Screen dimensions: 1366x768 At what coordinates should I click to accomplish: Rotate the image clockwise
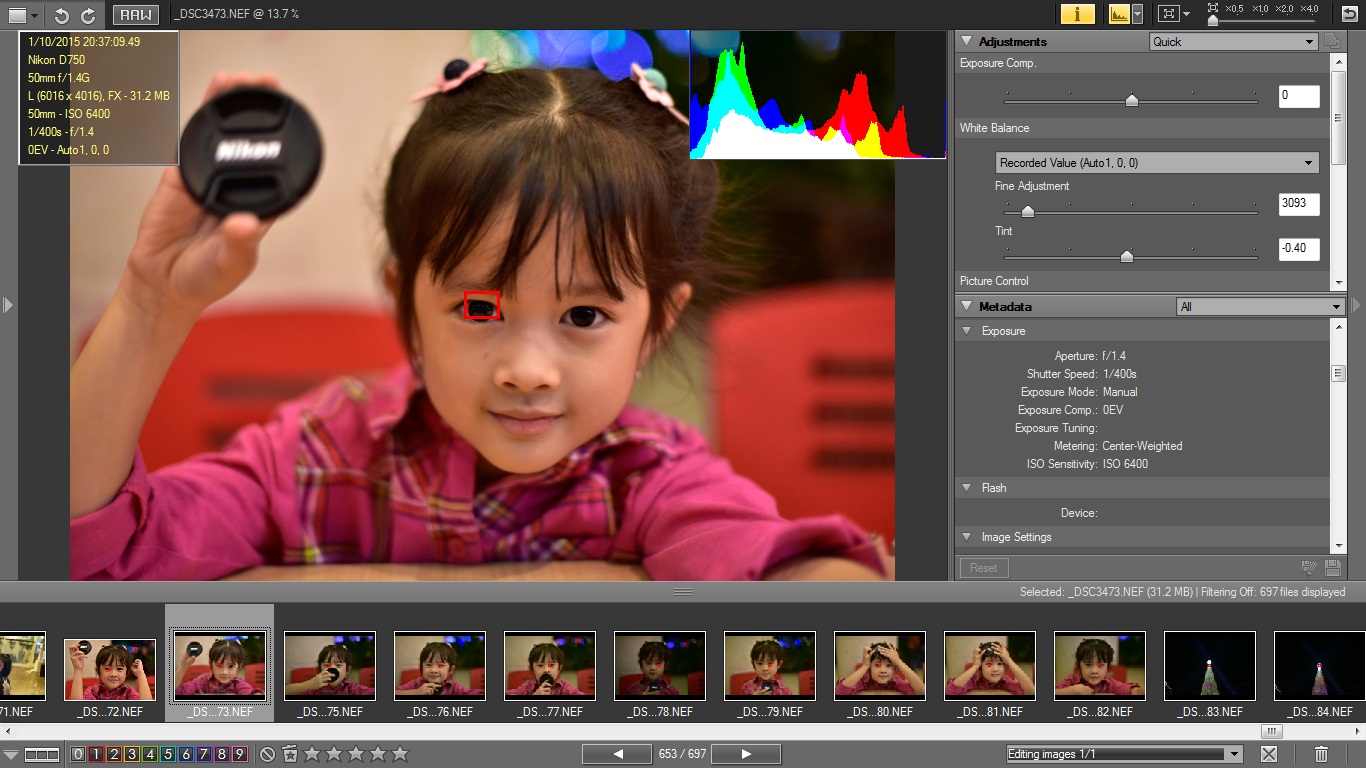point(88,15)
